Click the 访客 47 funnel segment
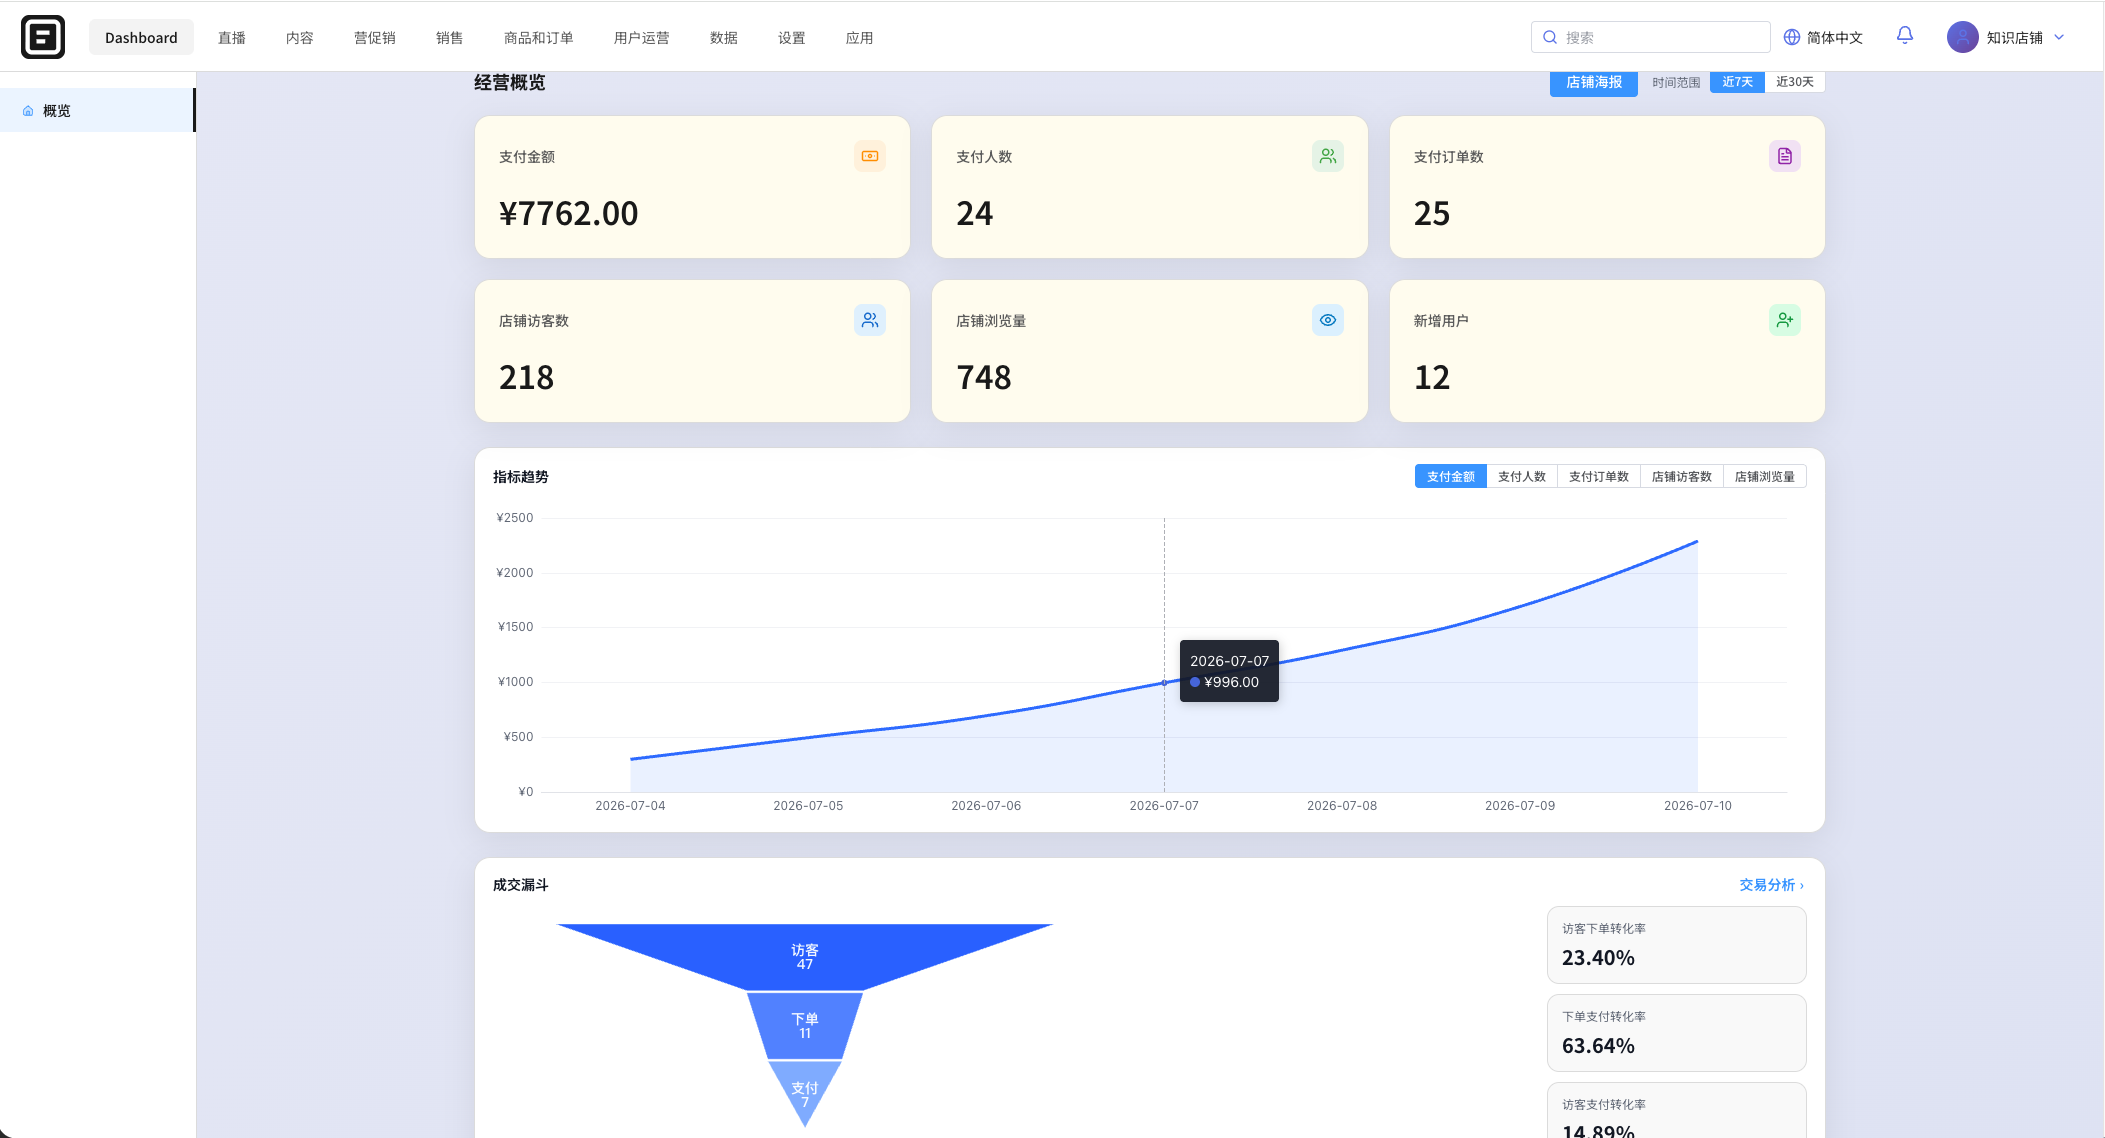The width and height of the screenshot is (2105, 1138). pyautogui.click(x=805, y=957)
